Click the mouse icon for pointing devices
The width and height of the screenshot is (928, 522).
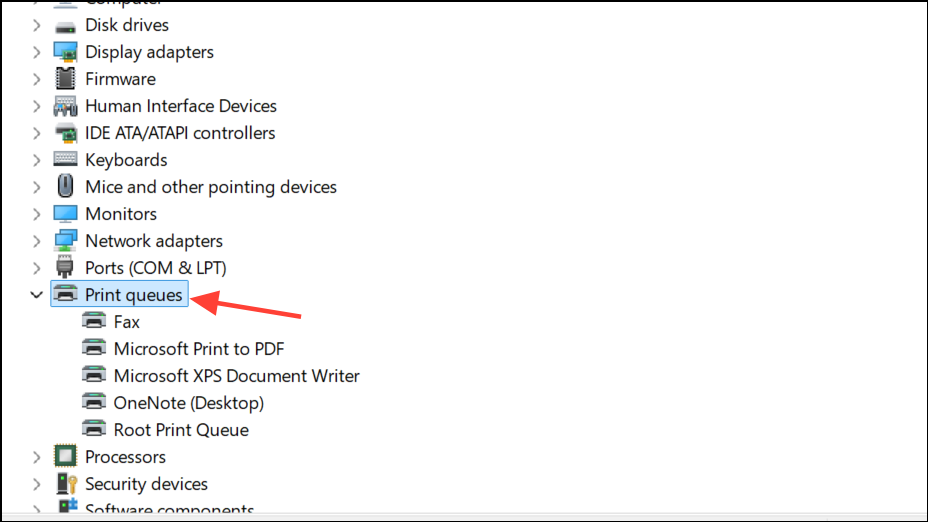pos(65,187)
